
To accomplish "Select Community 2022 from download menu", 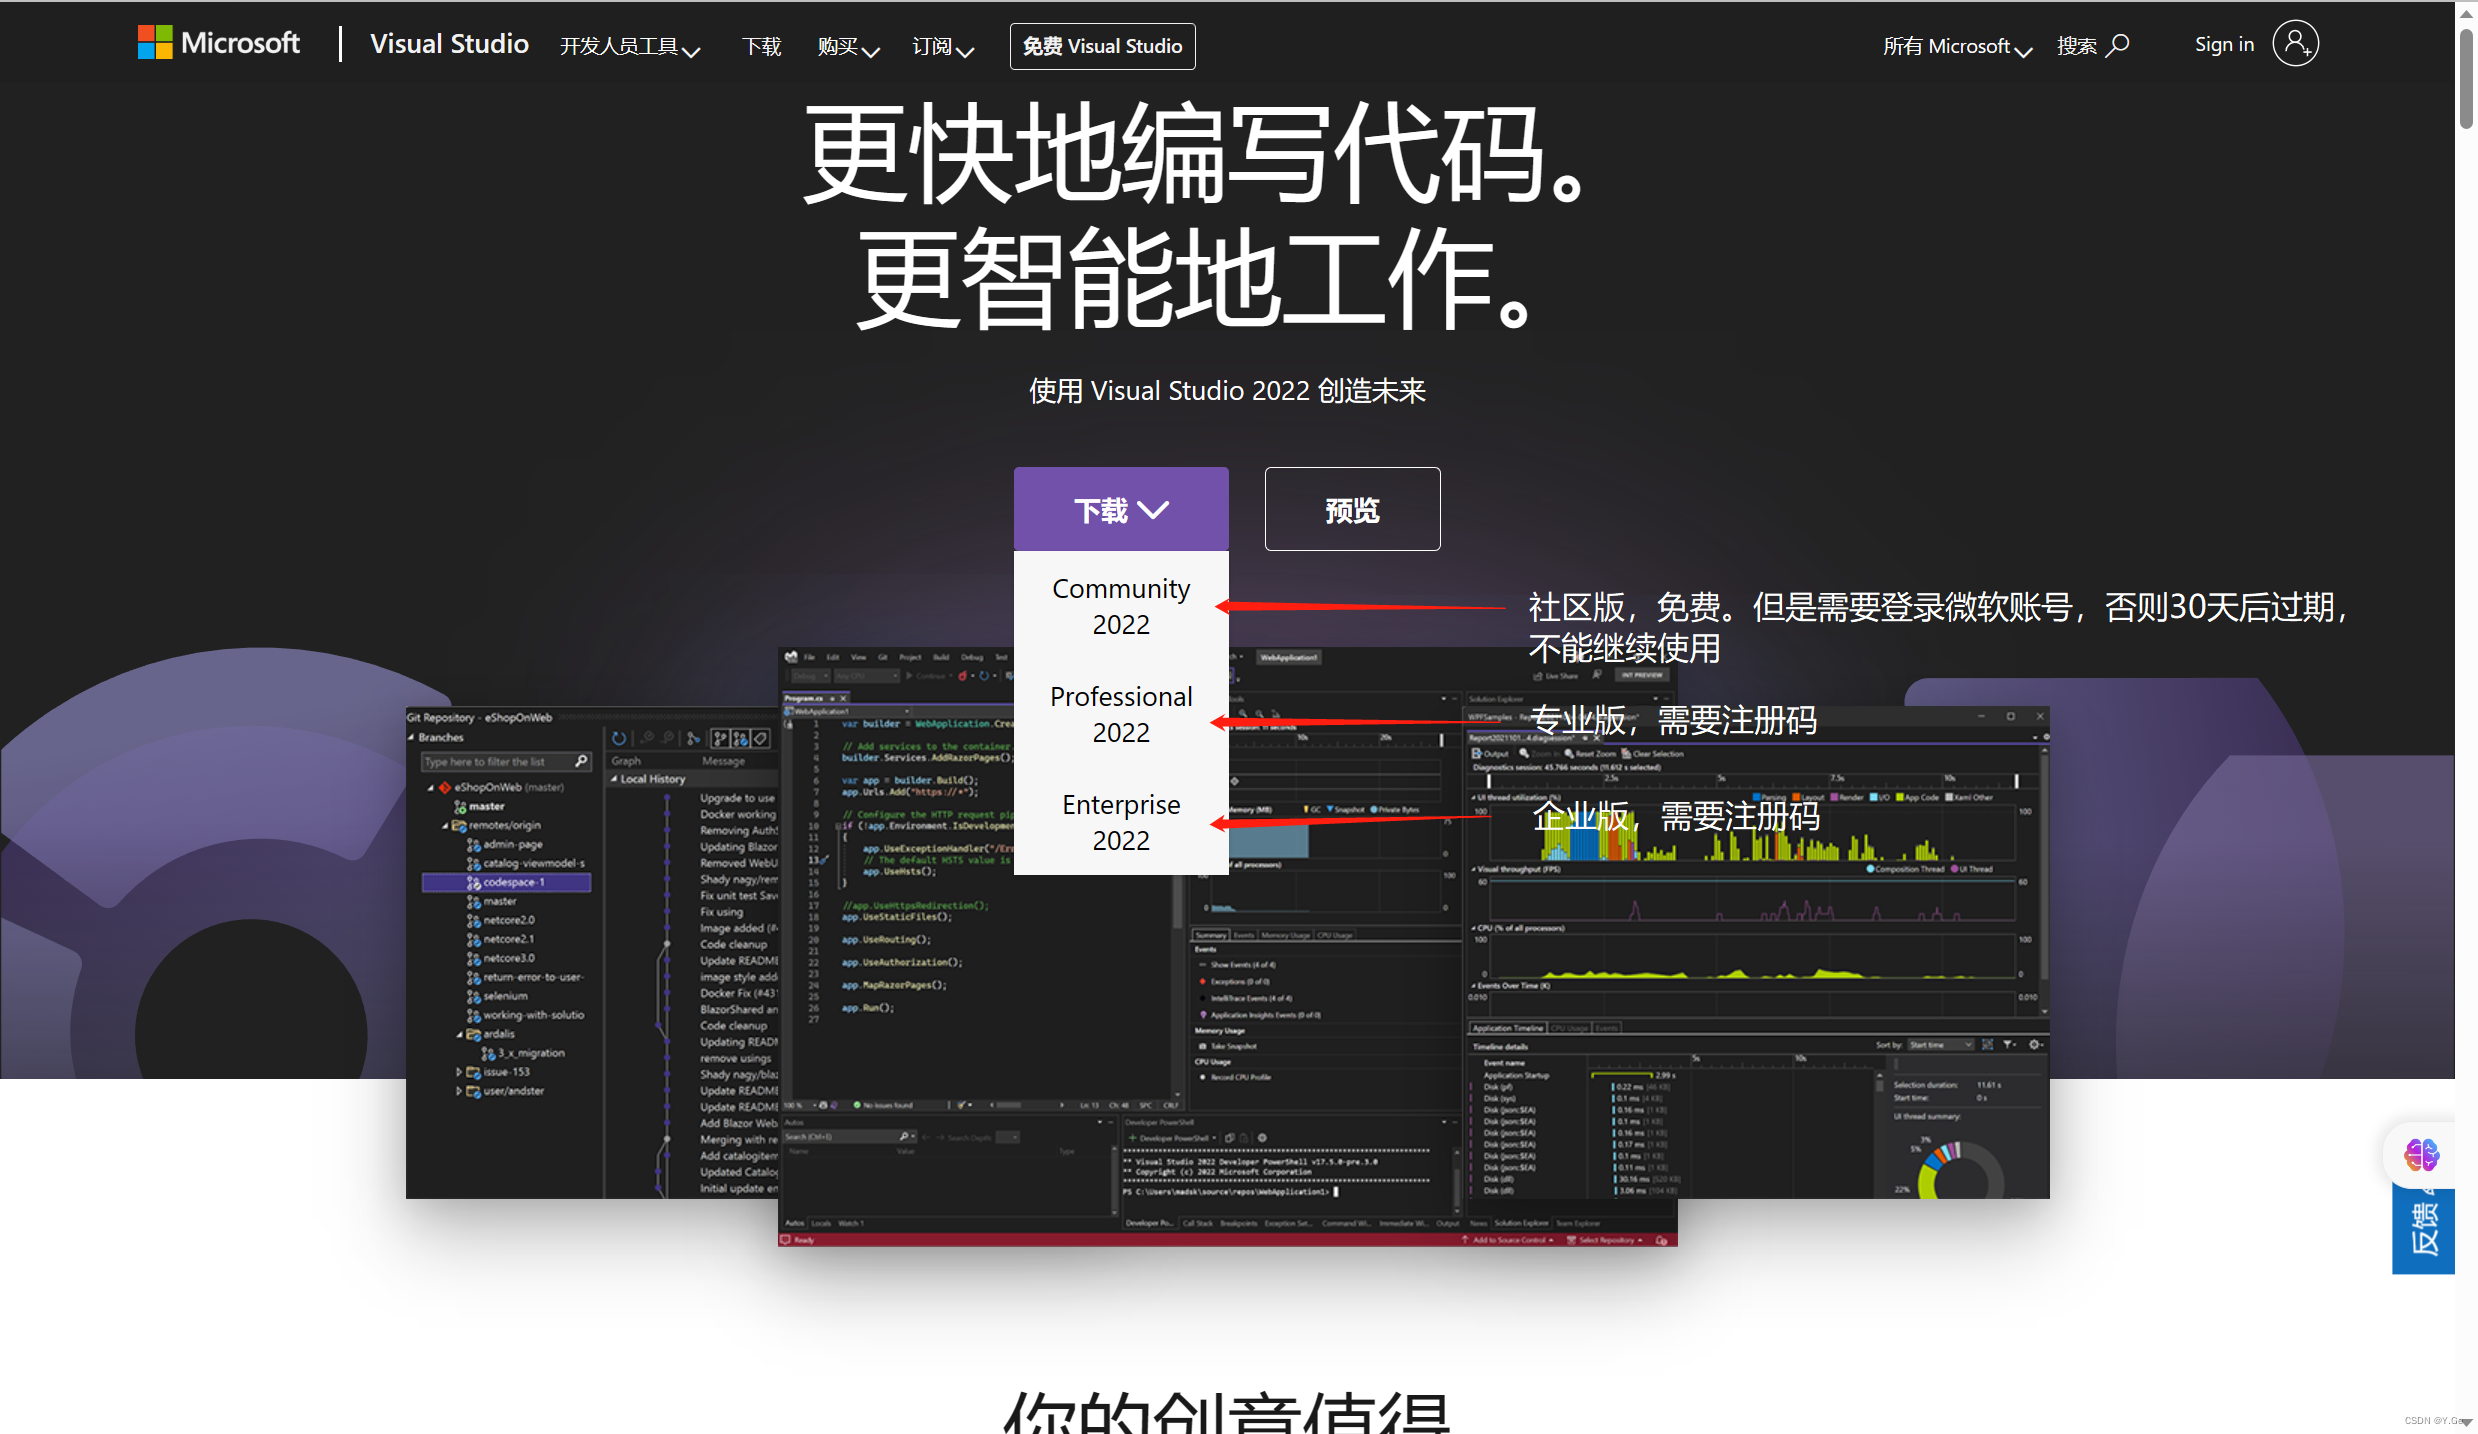I will click(x=1121, y=606).
